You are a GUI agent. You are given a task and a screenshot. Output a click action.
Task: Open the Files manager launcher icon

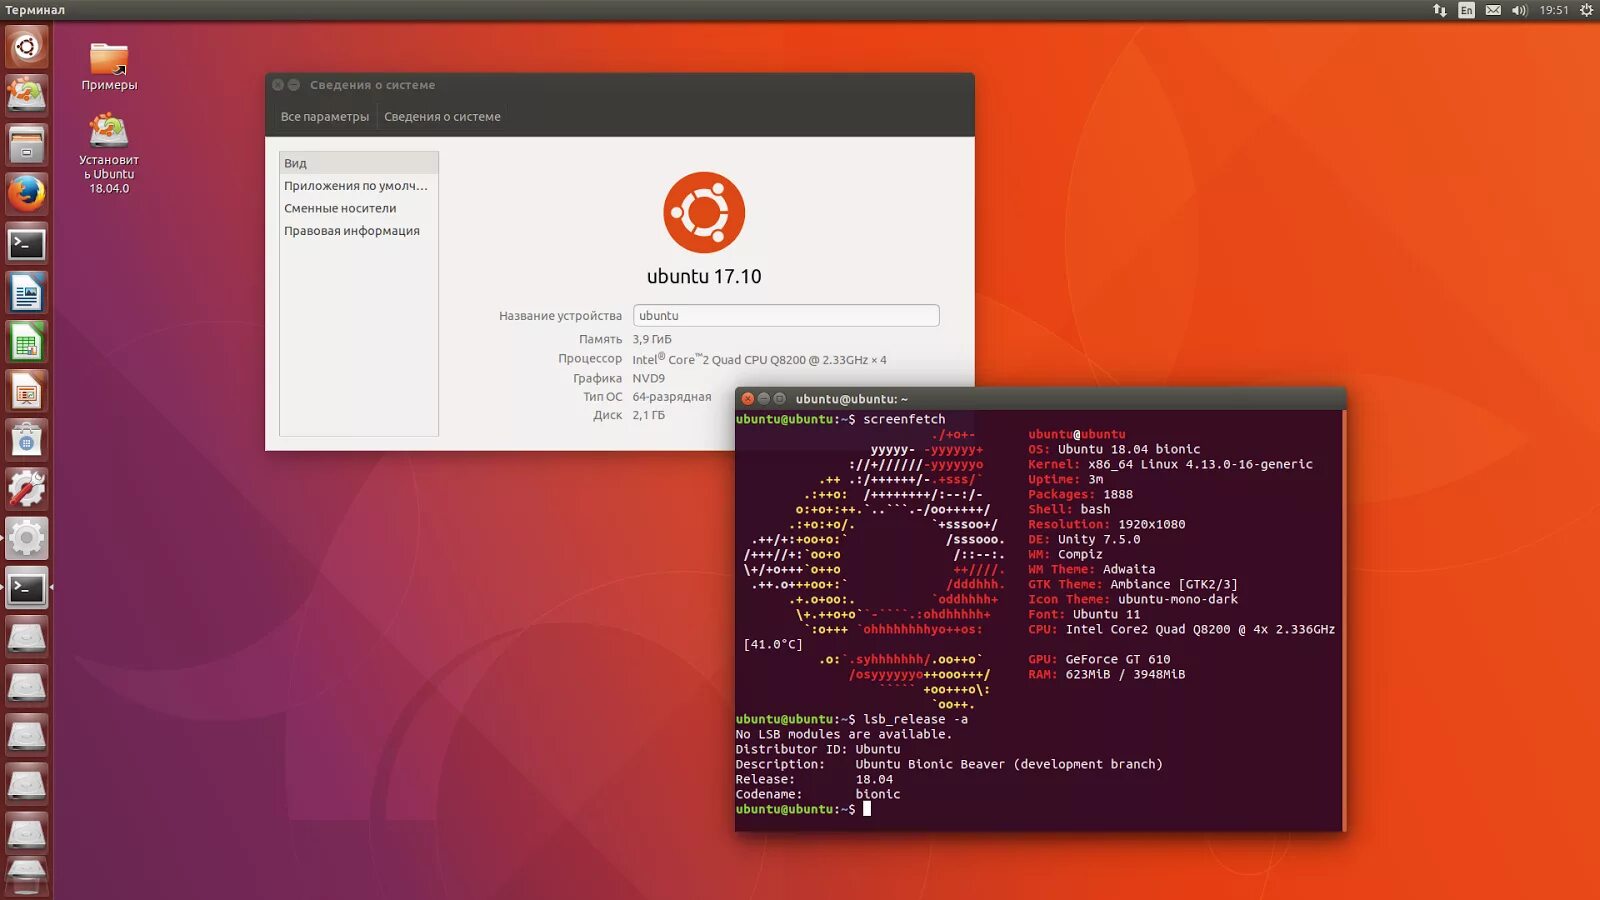tap(26, 145)
